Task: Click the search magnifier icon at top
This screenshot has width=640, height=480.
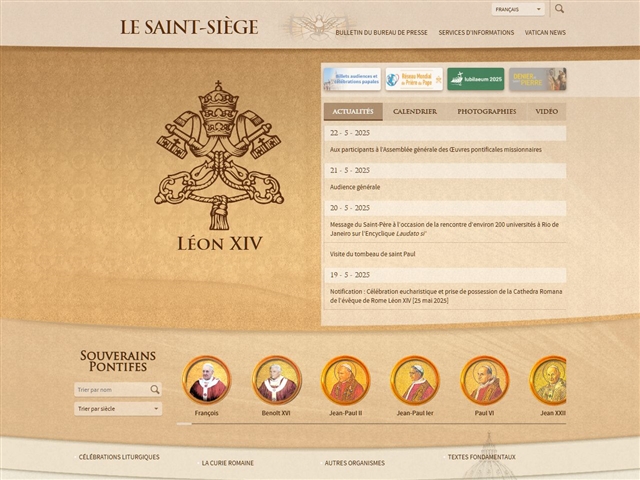Action: [x=559, y=9]
